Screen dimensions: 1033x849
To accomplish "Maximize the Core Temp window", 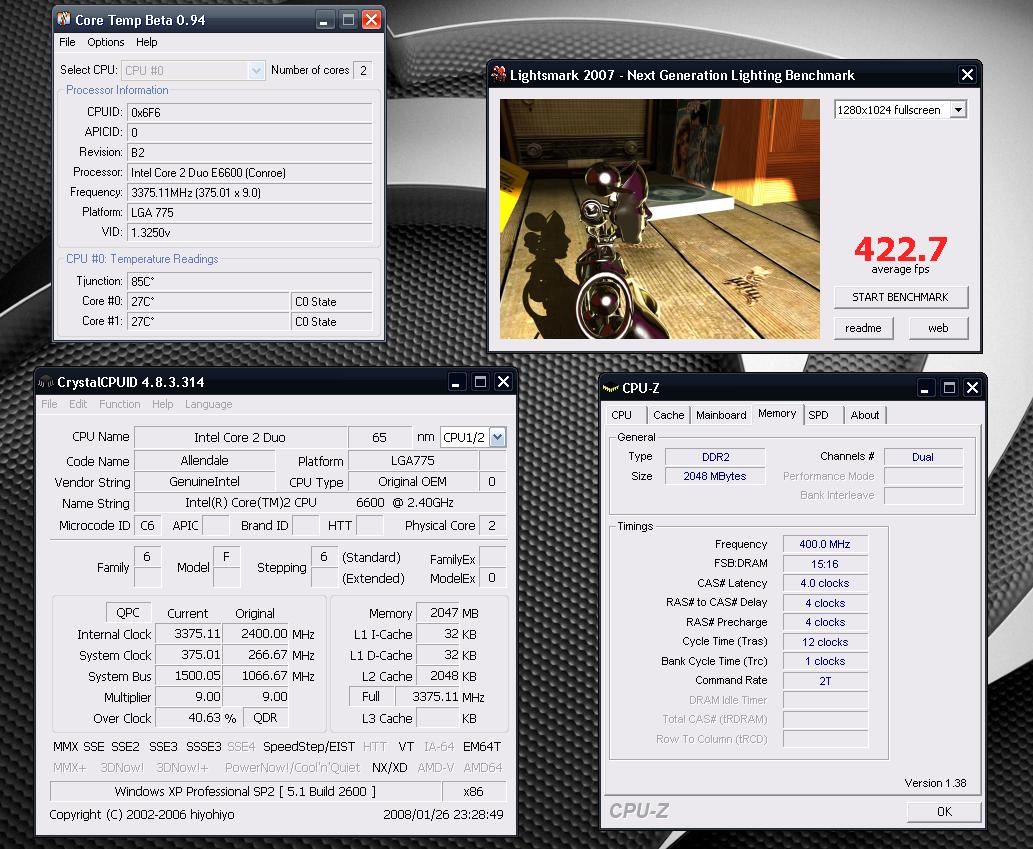I will (349, 20).
